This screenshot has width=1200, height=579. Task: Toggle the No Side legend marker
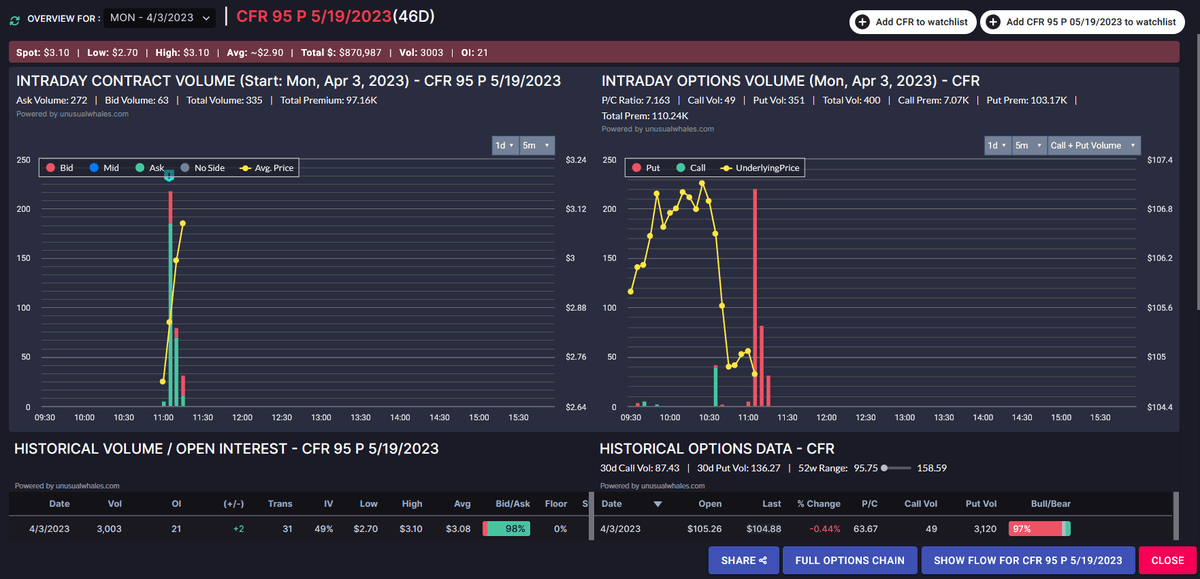185,168
